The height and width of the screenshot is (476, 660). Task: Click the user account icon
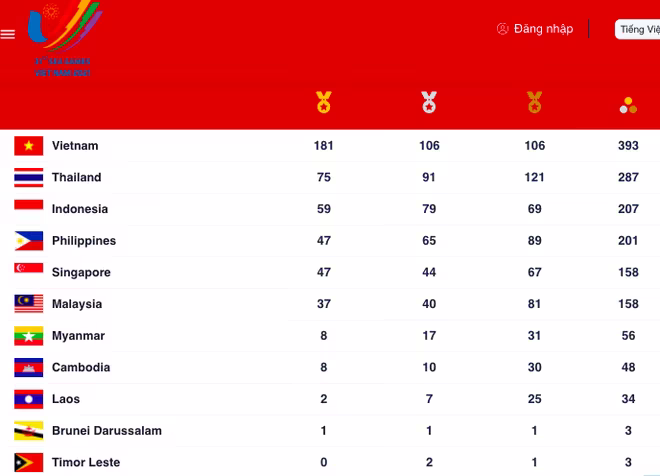tap(503, 29)
